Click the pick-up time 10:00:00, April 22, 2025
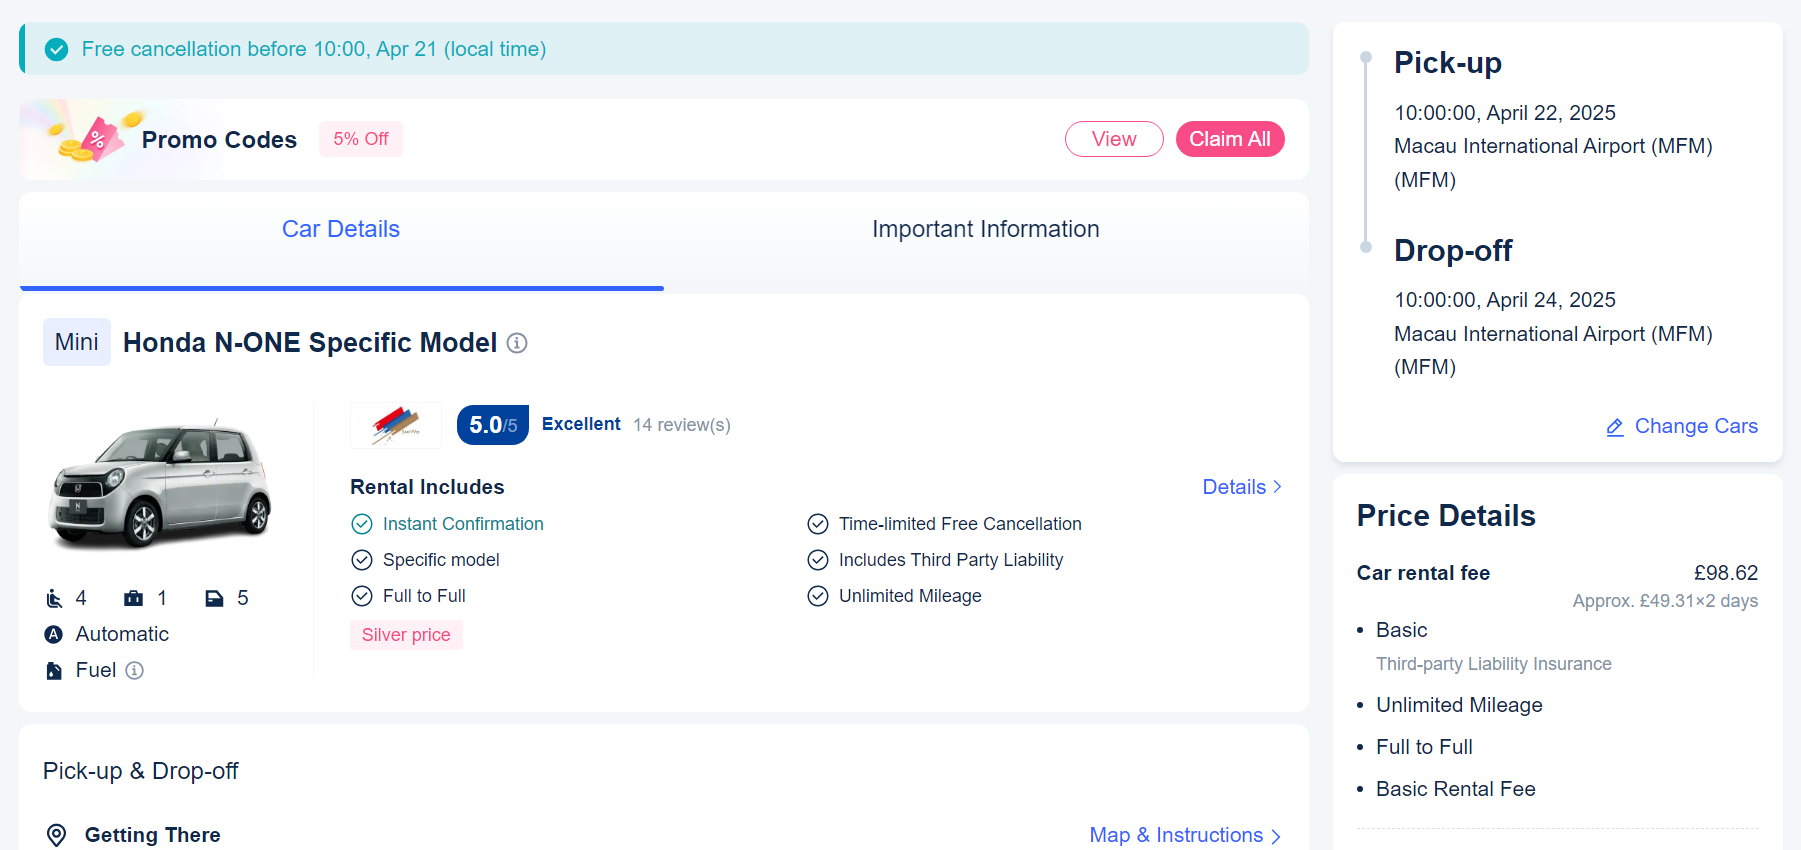 coord(1505,113)
